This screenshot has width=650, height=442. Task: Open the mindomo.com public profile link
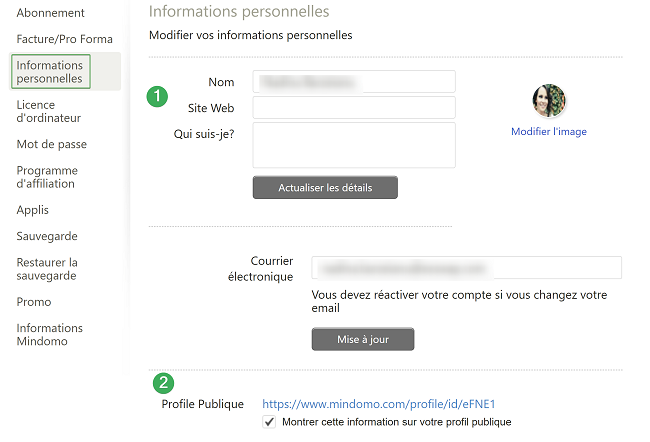(x=378, y=404)
